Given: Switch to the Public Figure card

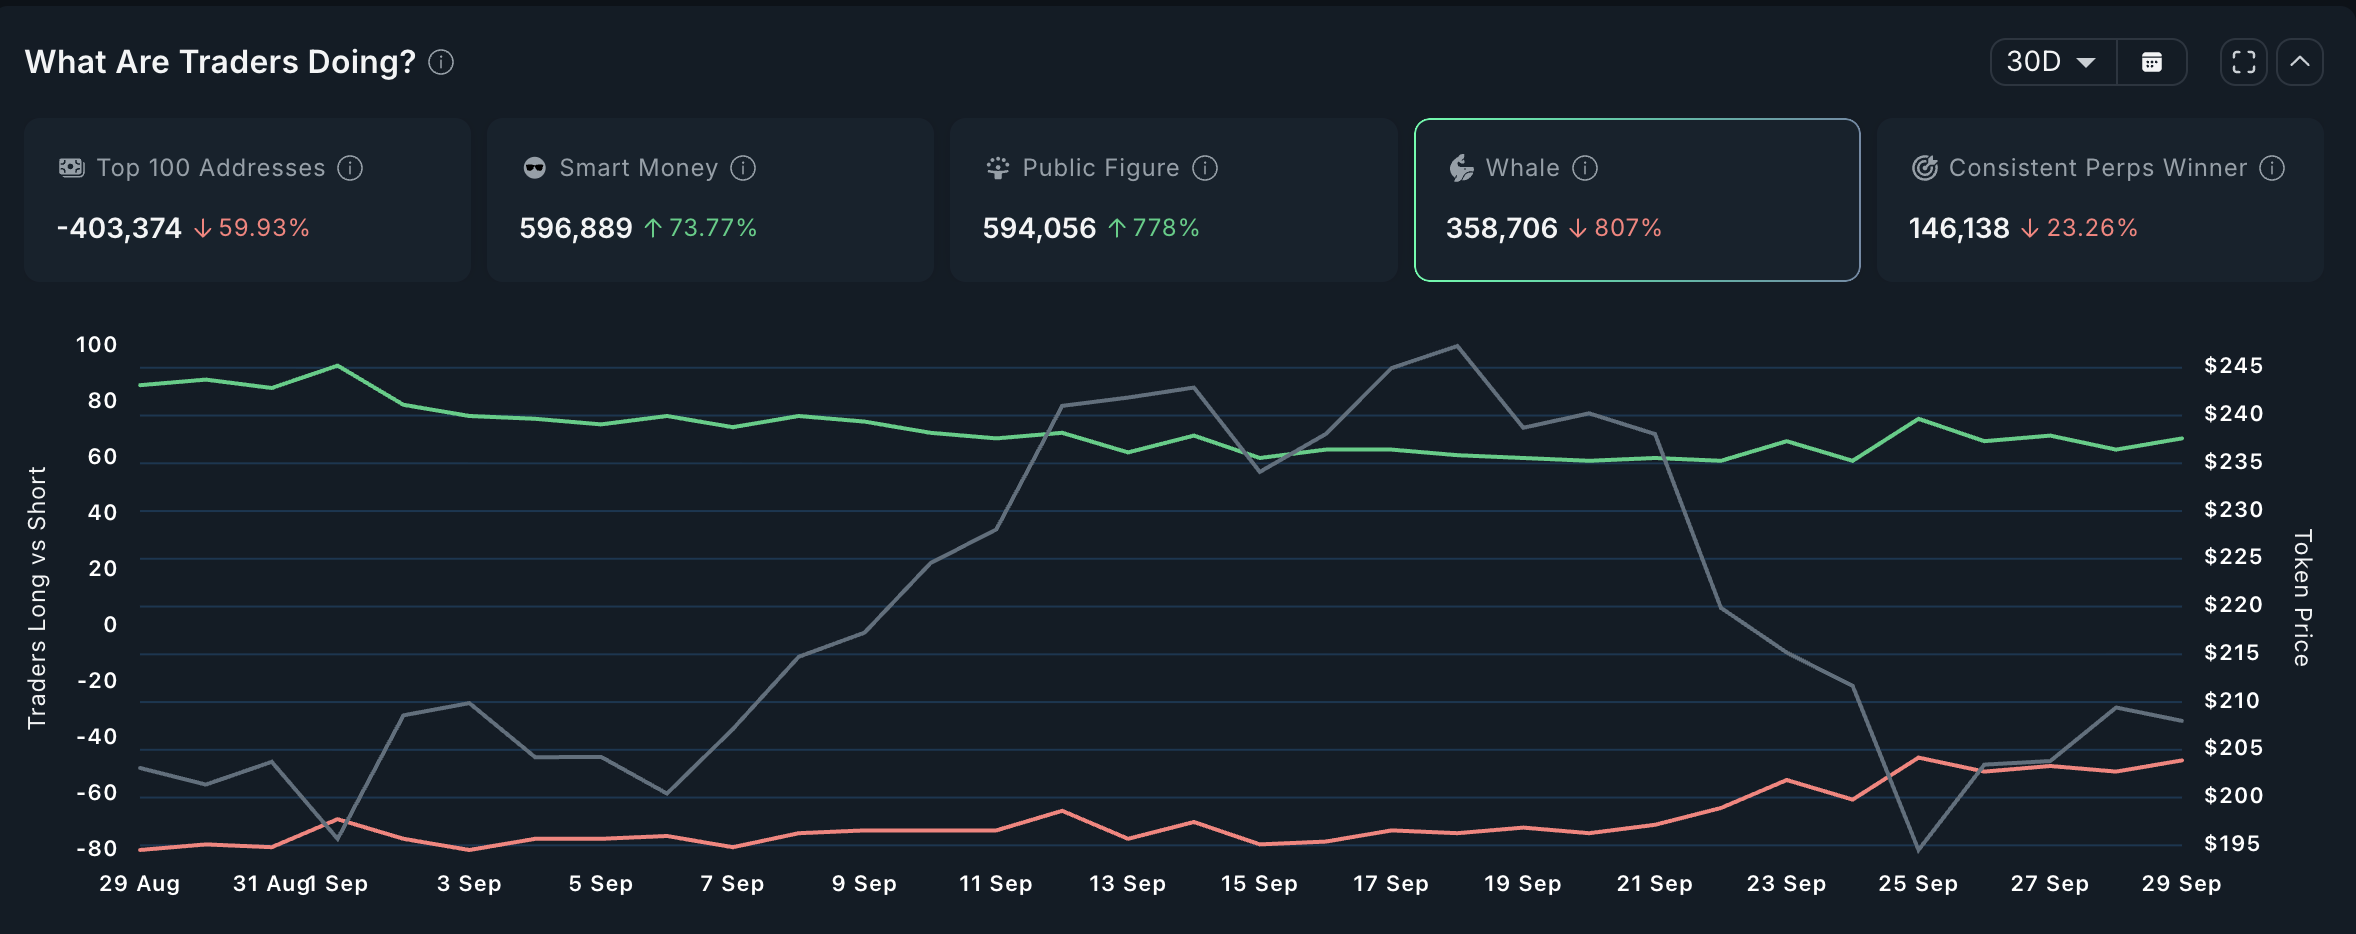Looking at the screenshot, I should coord(1173,200).
